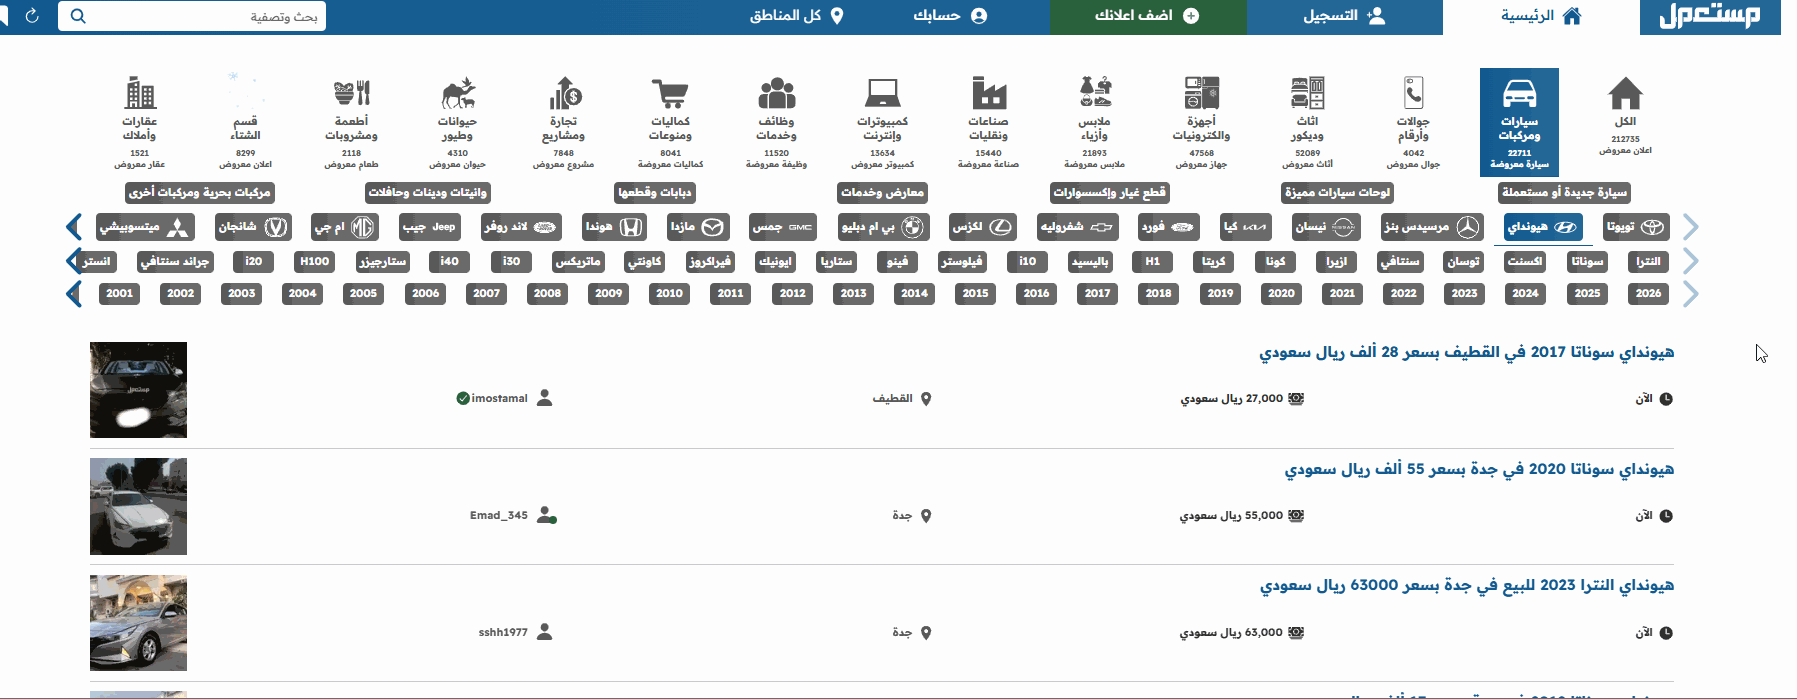The width and height of the screenshot is (1797, 699).
Task: Click the اضف اعلانك add listing tab
Action: point(1148,16)
